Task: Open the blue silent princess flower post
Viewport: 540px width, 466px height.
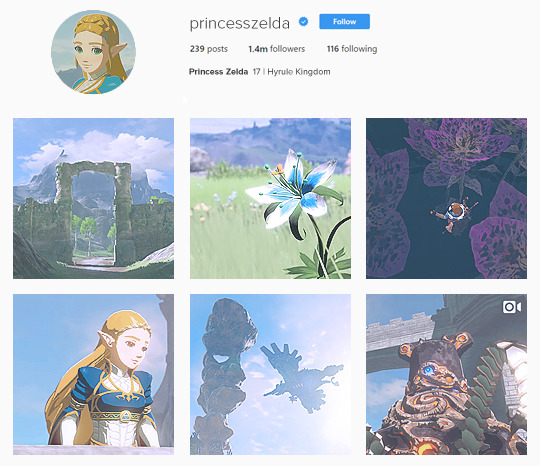Action: tap(270, 198)
